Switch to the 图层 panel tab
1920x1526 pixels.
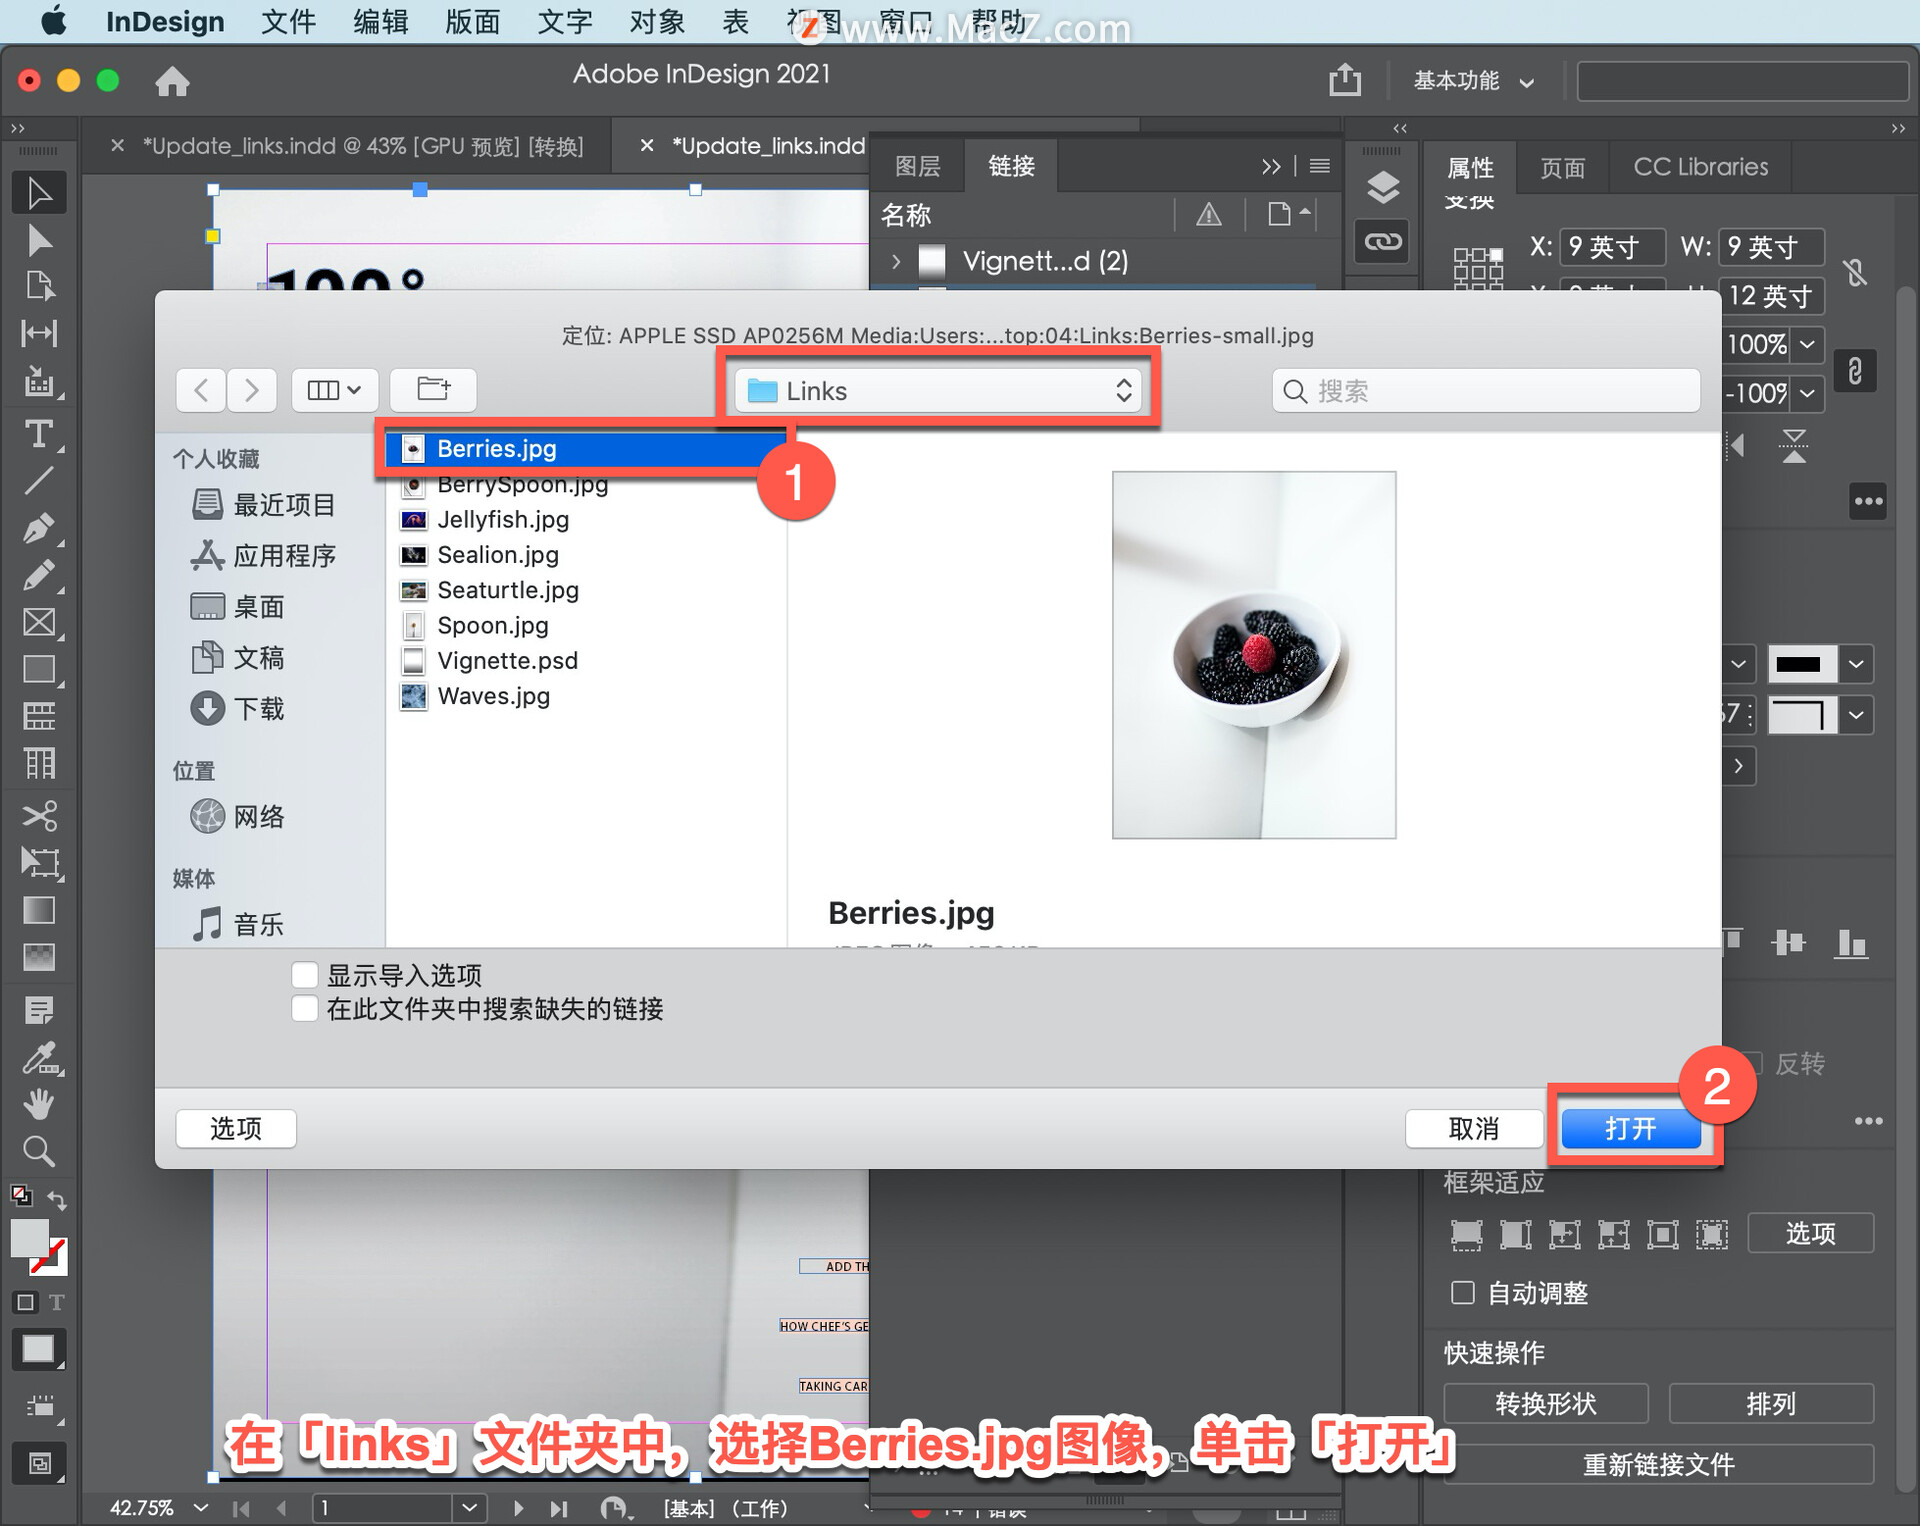click(917, 166)
